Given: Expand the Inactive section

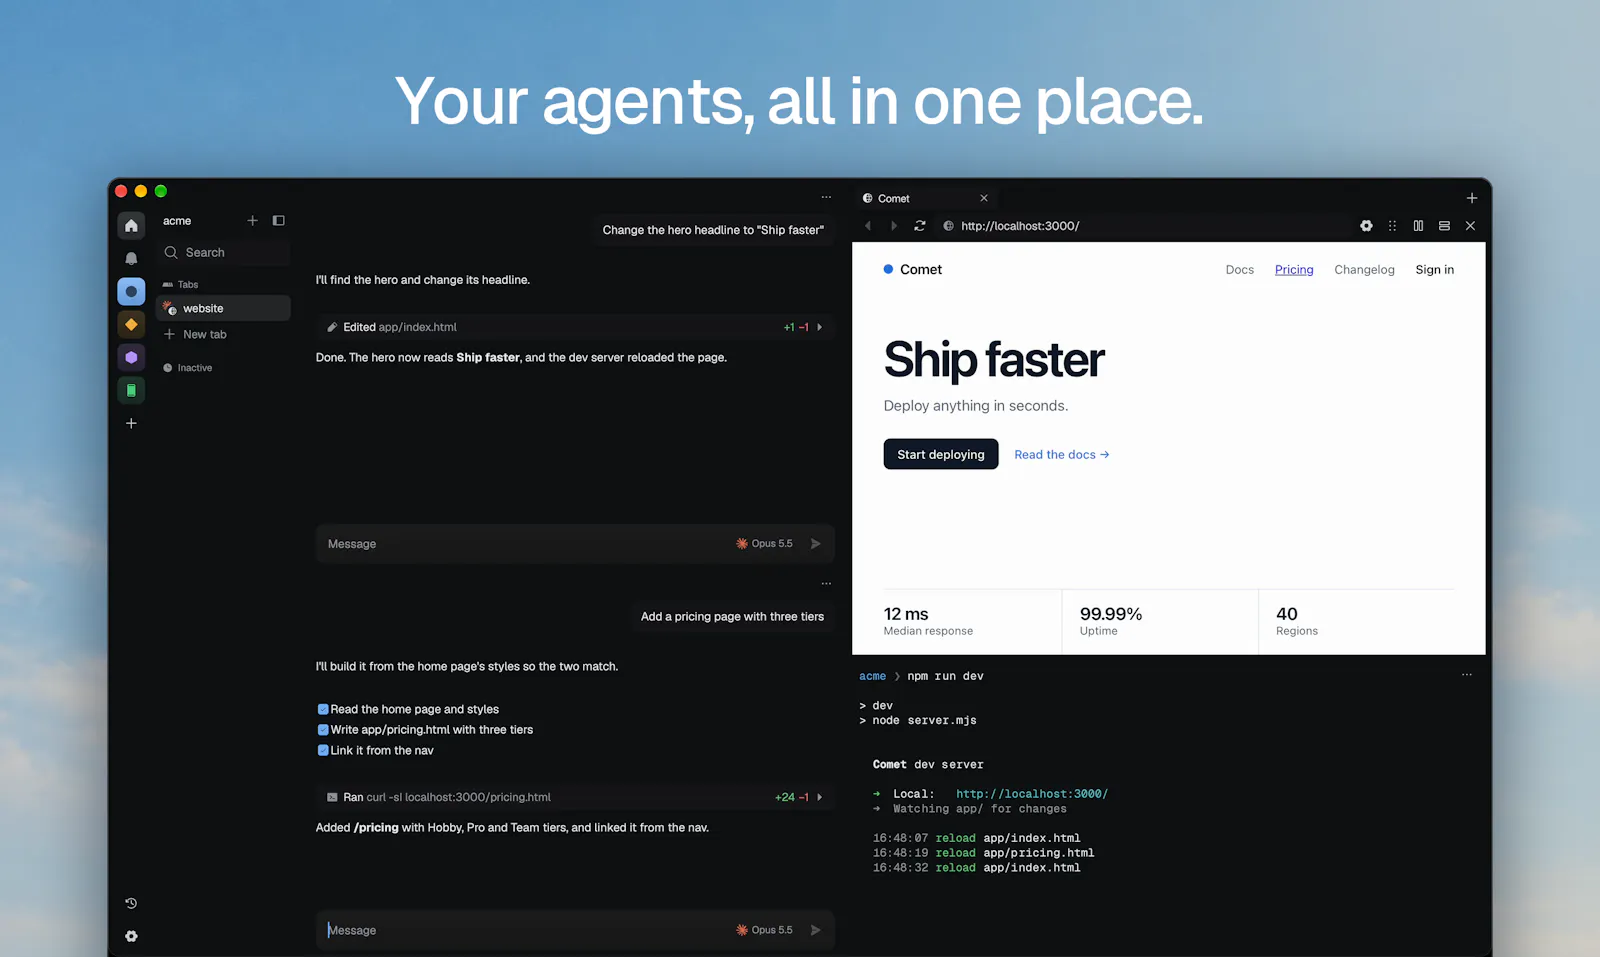Looking at the screenshot, I should (188, 368).
